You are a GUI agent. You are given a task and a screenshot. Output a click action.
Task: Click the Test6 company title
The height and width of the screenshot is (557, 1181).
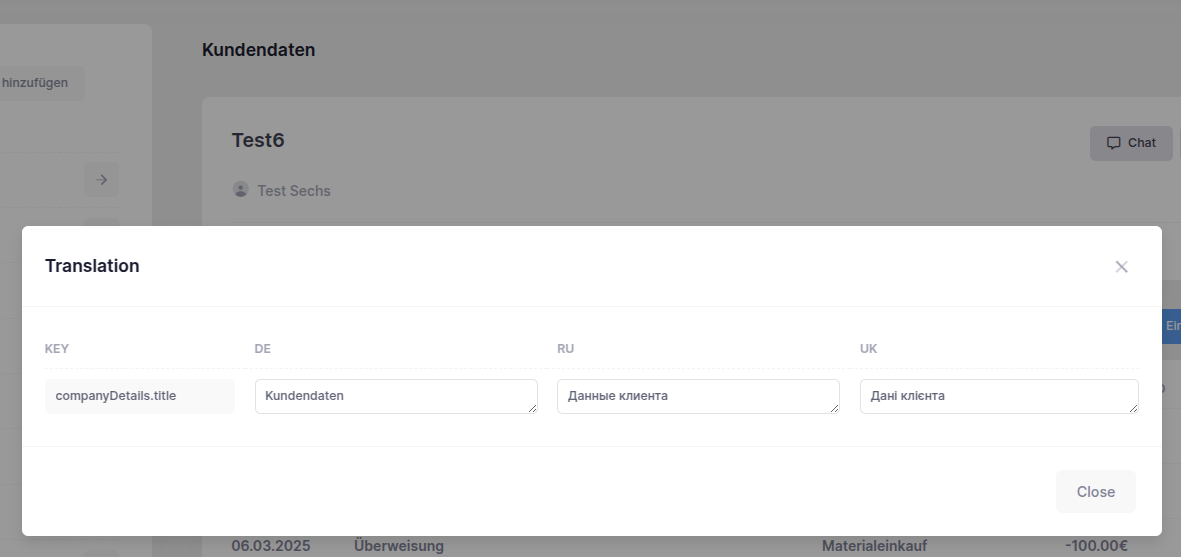click(258, 140)
